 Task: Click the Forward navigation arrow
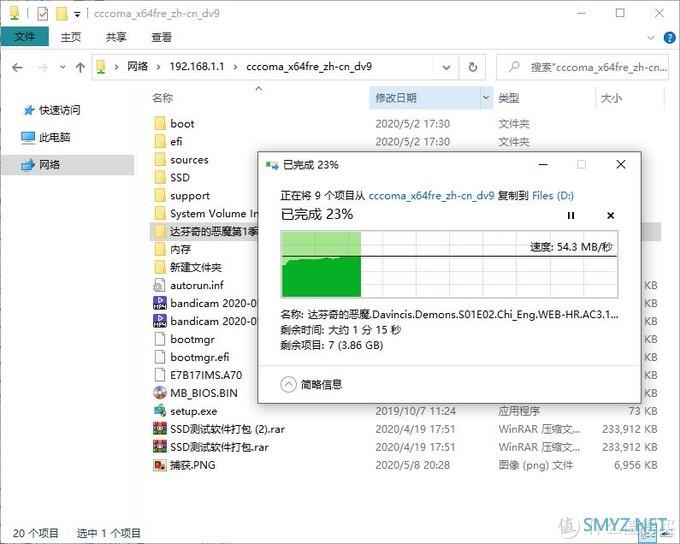[42, 67]
